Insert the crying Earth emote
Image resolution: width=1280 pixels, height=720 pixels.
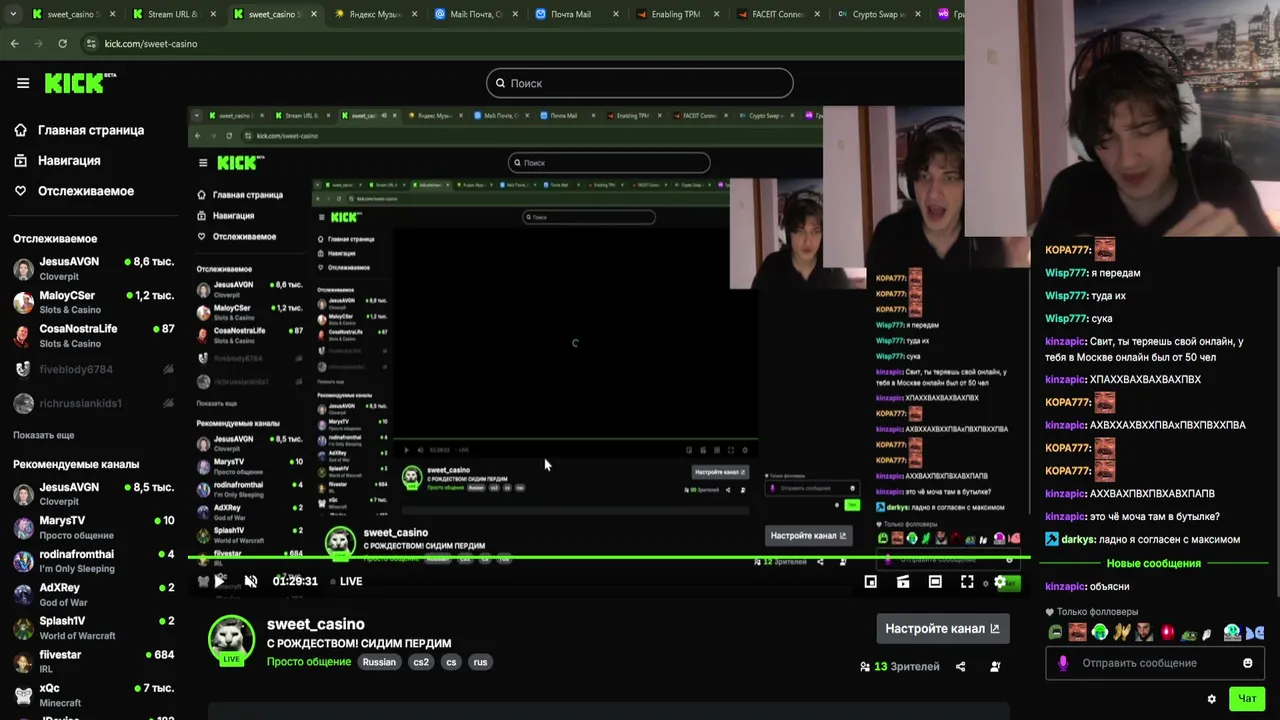coord(1100,632)
